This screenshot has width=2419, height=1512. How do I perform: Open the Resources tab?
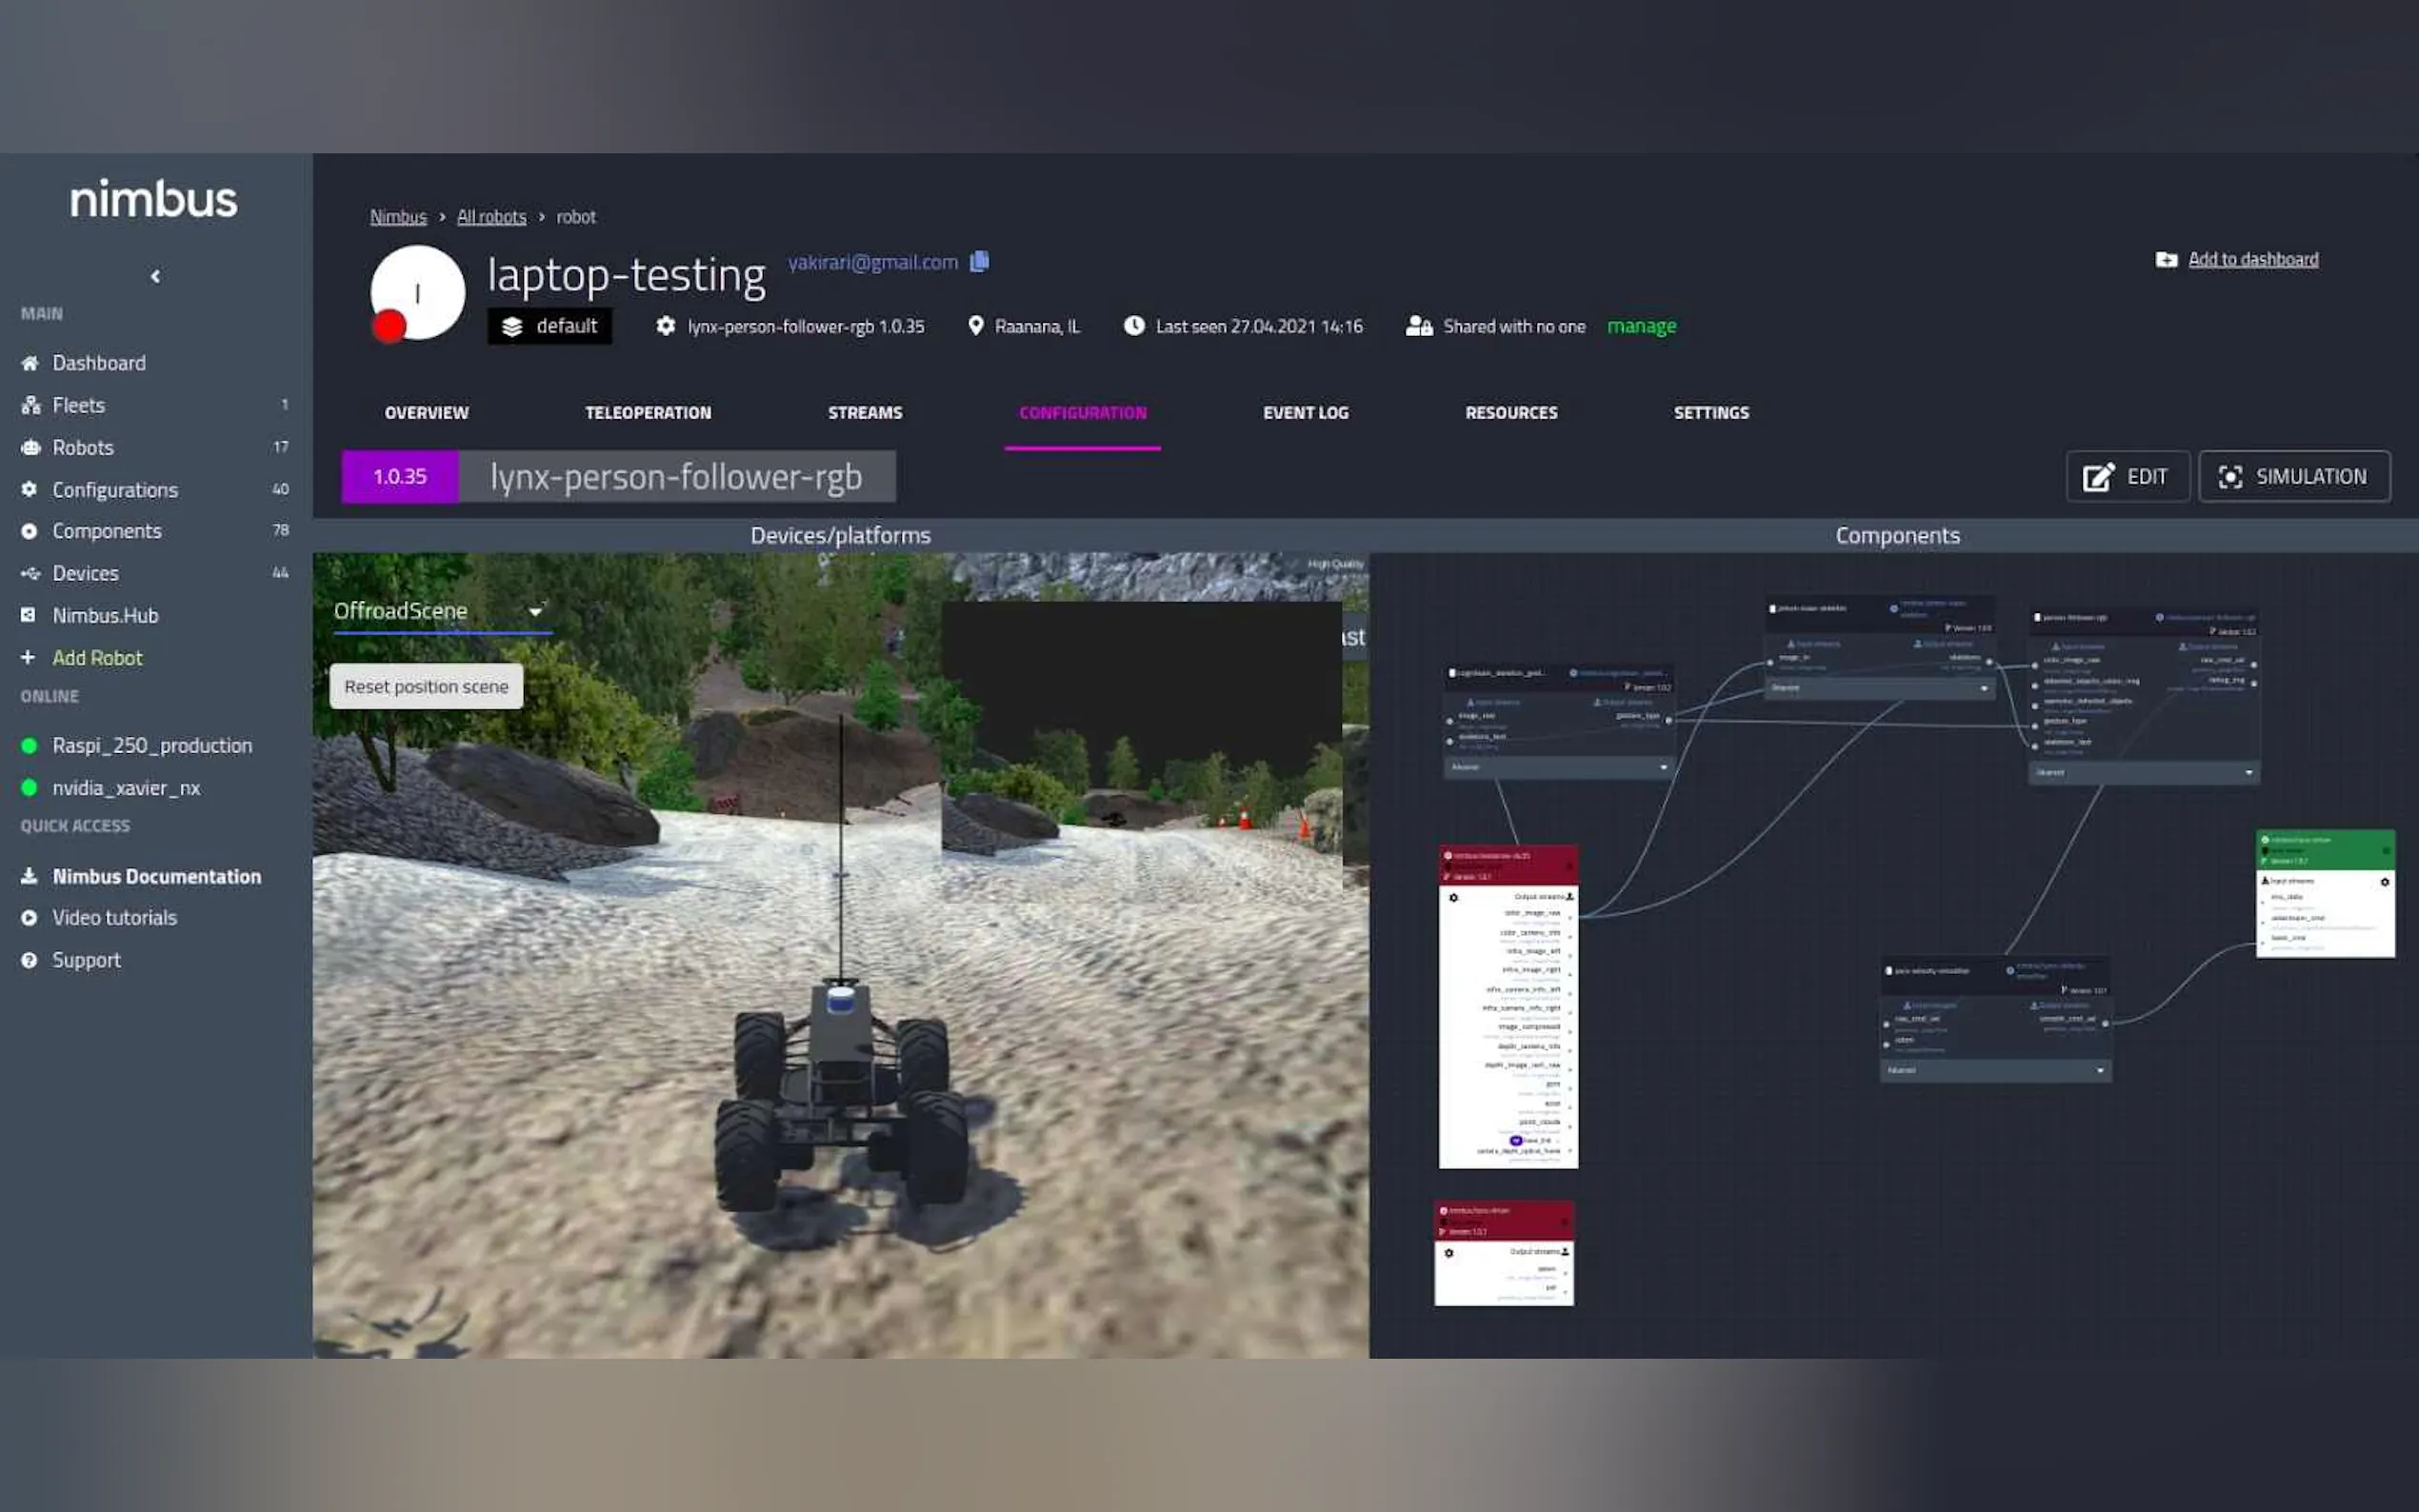tap(1511, 413)
